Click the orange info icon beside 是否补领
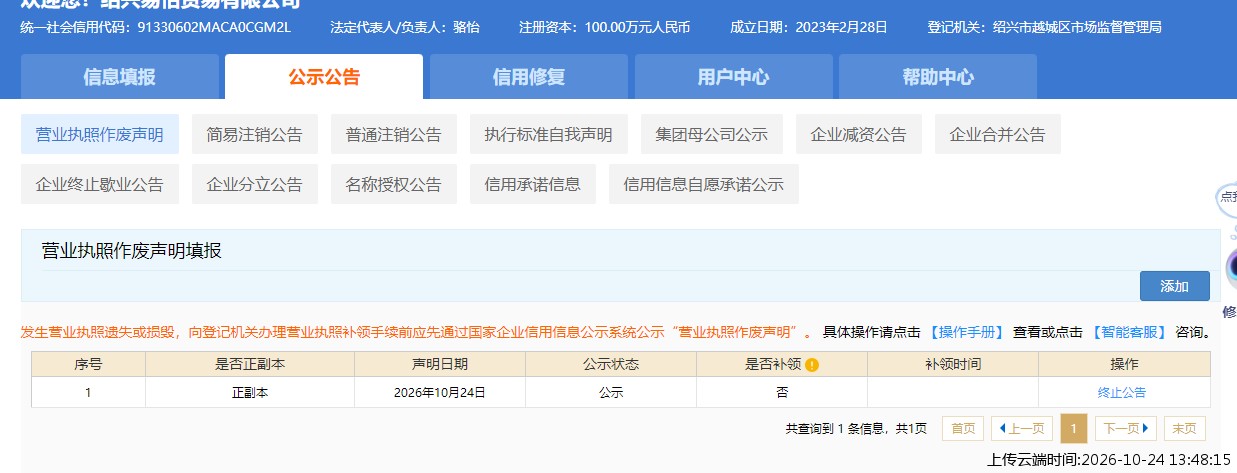Viewport: 1237px width, 473px height. (x=812, y=365)
